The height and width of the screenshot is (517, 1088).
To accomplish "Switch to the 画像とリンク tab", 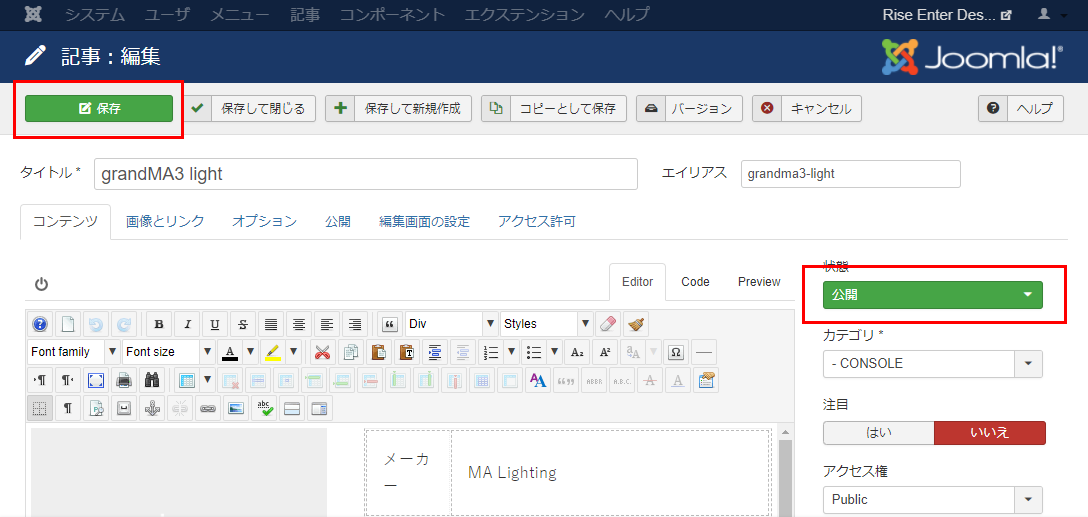I will click(x=165, y=222).
